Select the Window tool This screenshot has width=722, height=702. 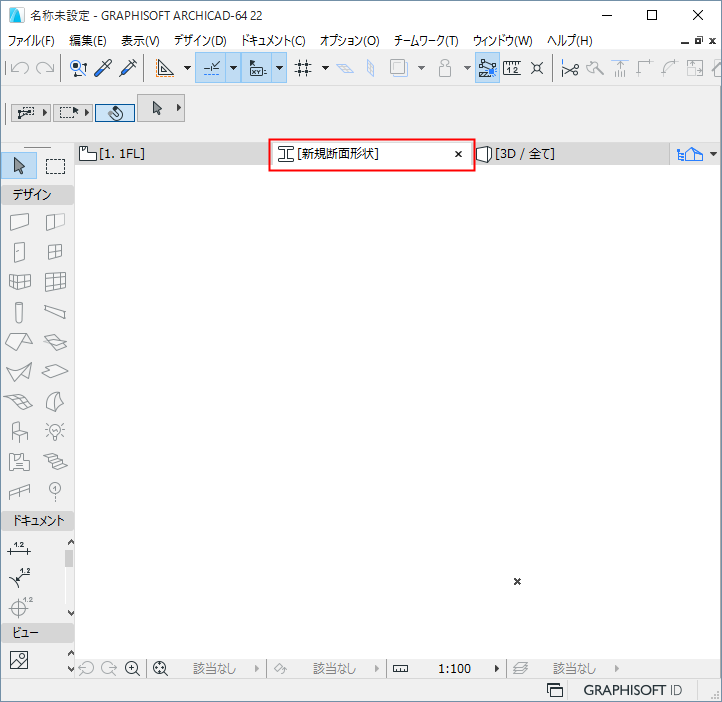55,252
